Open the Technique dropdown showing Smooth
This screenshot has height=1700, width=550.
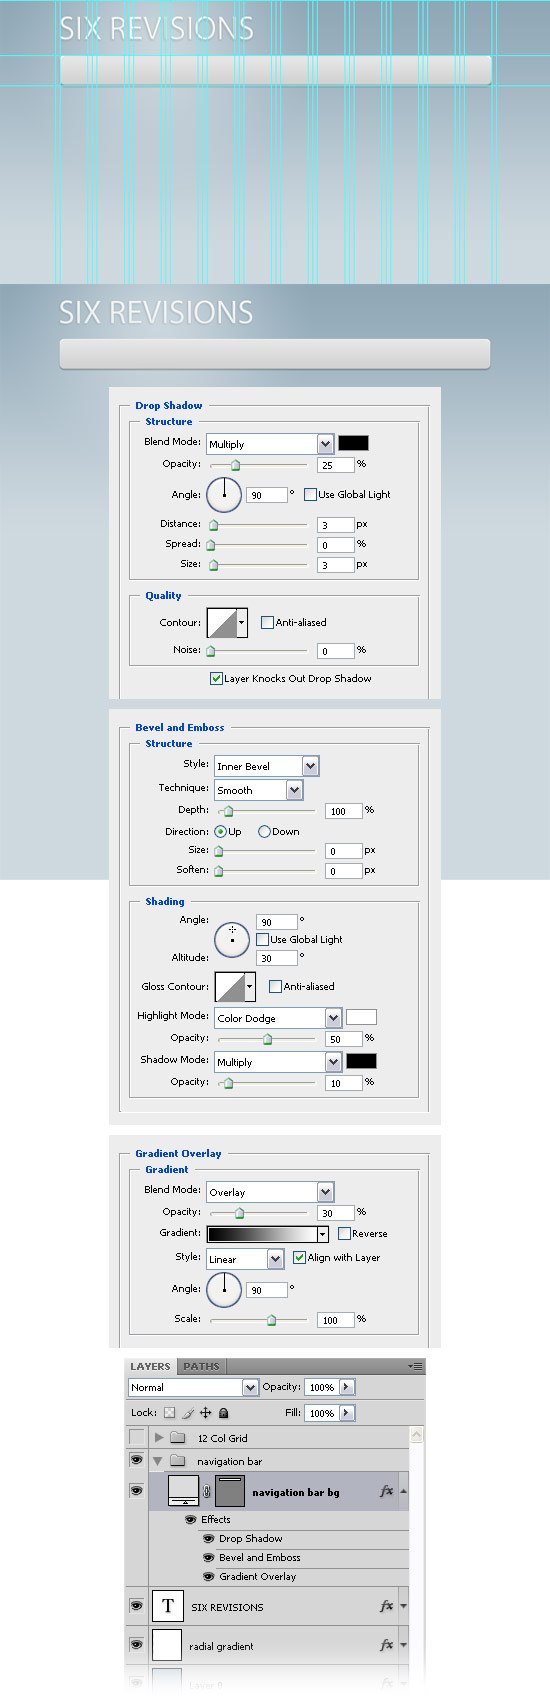[258, 790]
